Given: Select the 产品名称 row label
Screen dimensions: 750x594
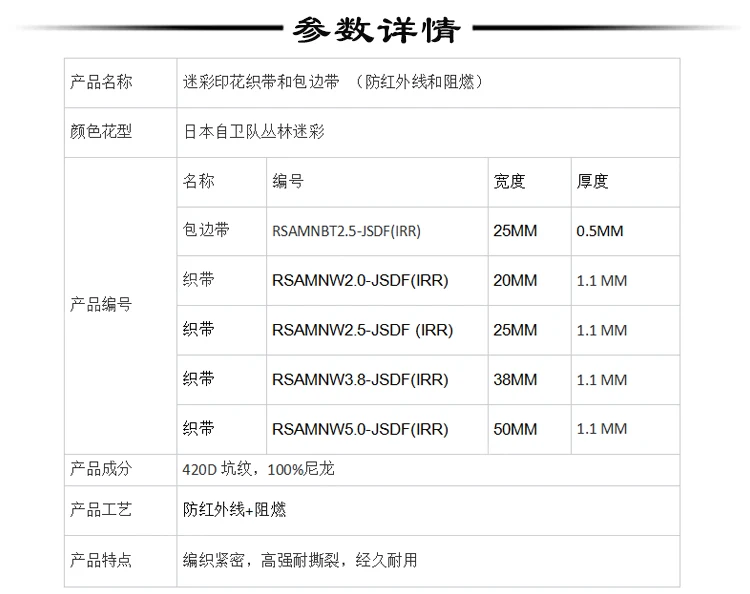Looking at the screenshot, I should 100,82.
